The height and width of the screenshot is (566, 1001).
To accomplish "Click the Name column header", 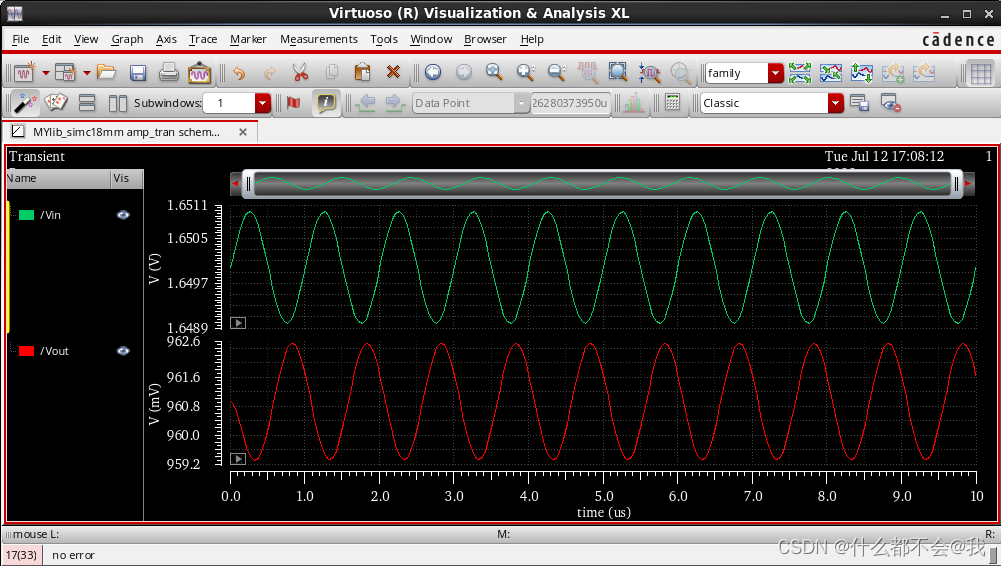I will coord(58,178).
